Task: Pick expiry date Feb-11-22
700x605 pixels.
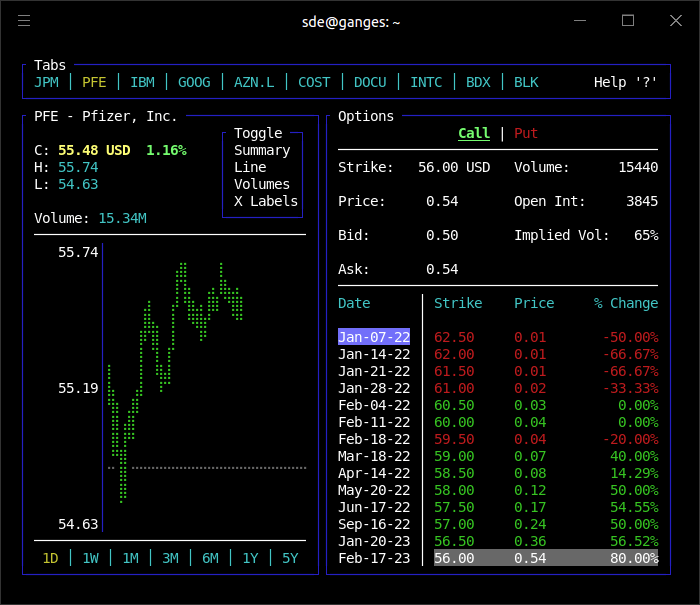Action: [x=374, y=422]
